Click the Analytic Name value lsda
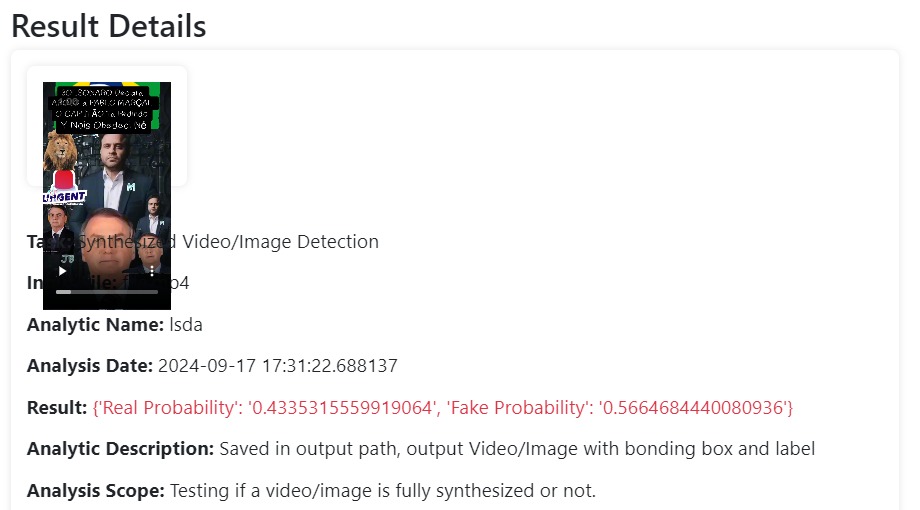 pos(185,325)
